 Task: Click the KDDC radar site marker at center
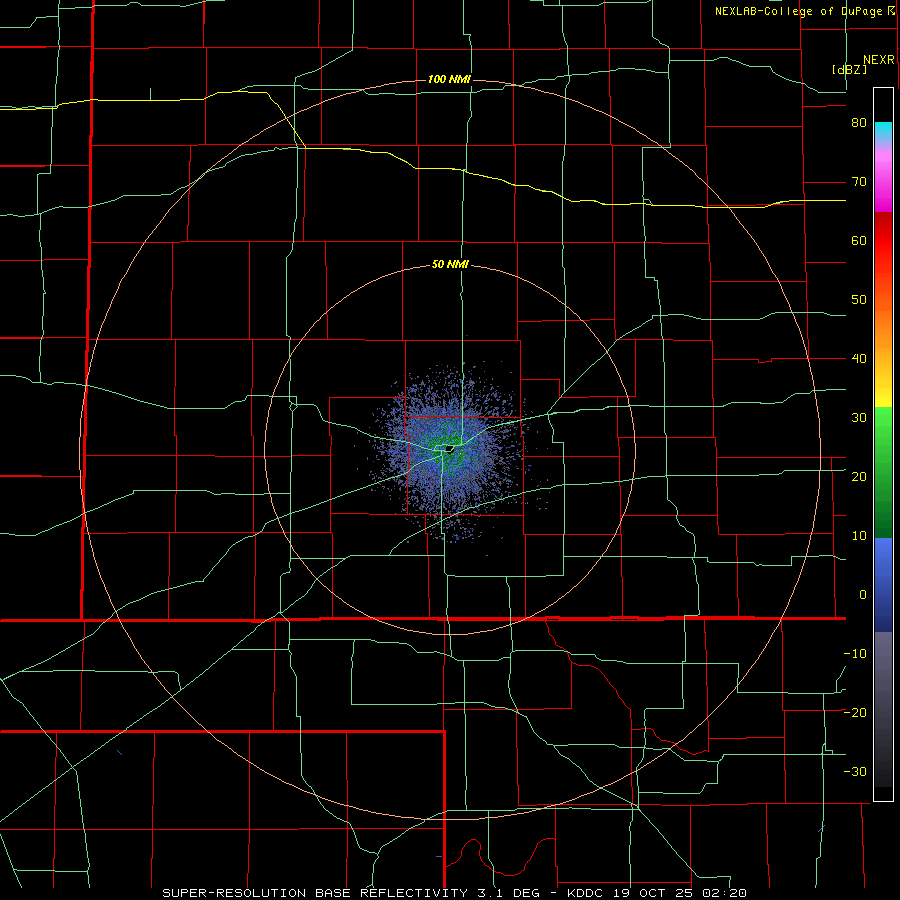(x=449, y=449)
